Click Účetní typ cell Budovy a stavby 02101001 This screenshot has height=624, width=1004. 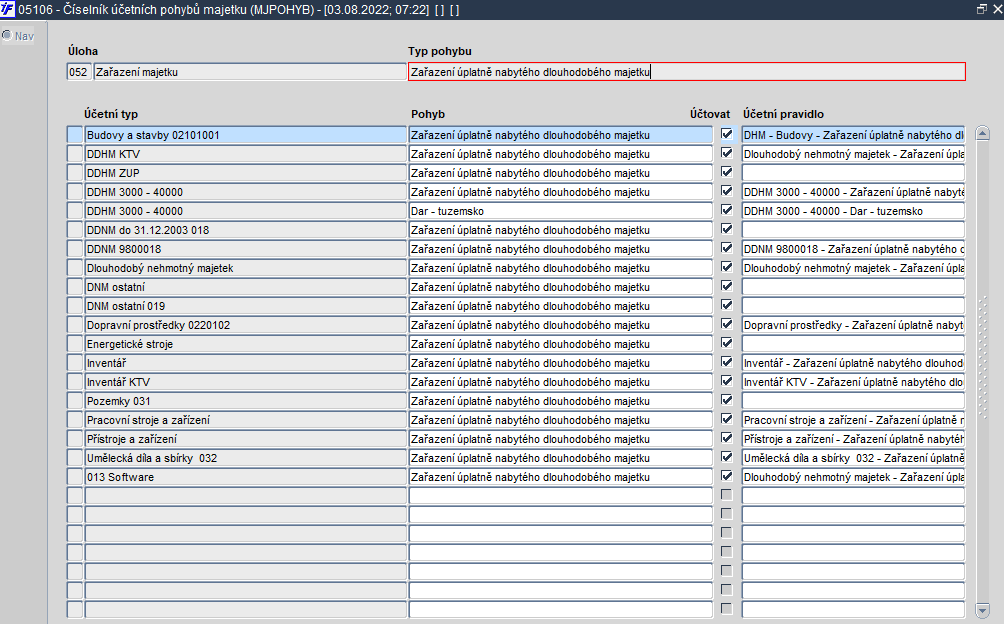click(x=246, y=134)
